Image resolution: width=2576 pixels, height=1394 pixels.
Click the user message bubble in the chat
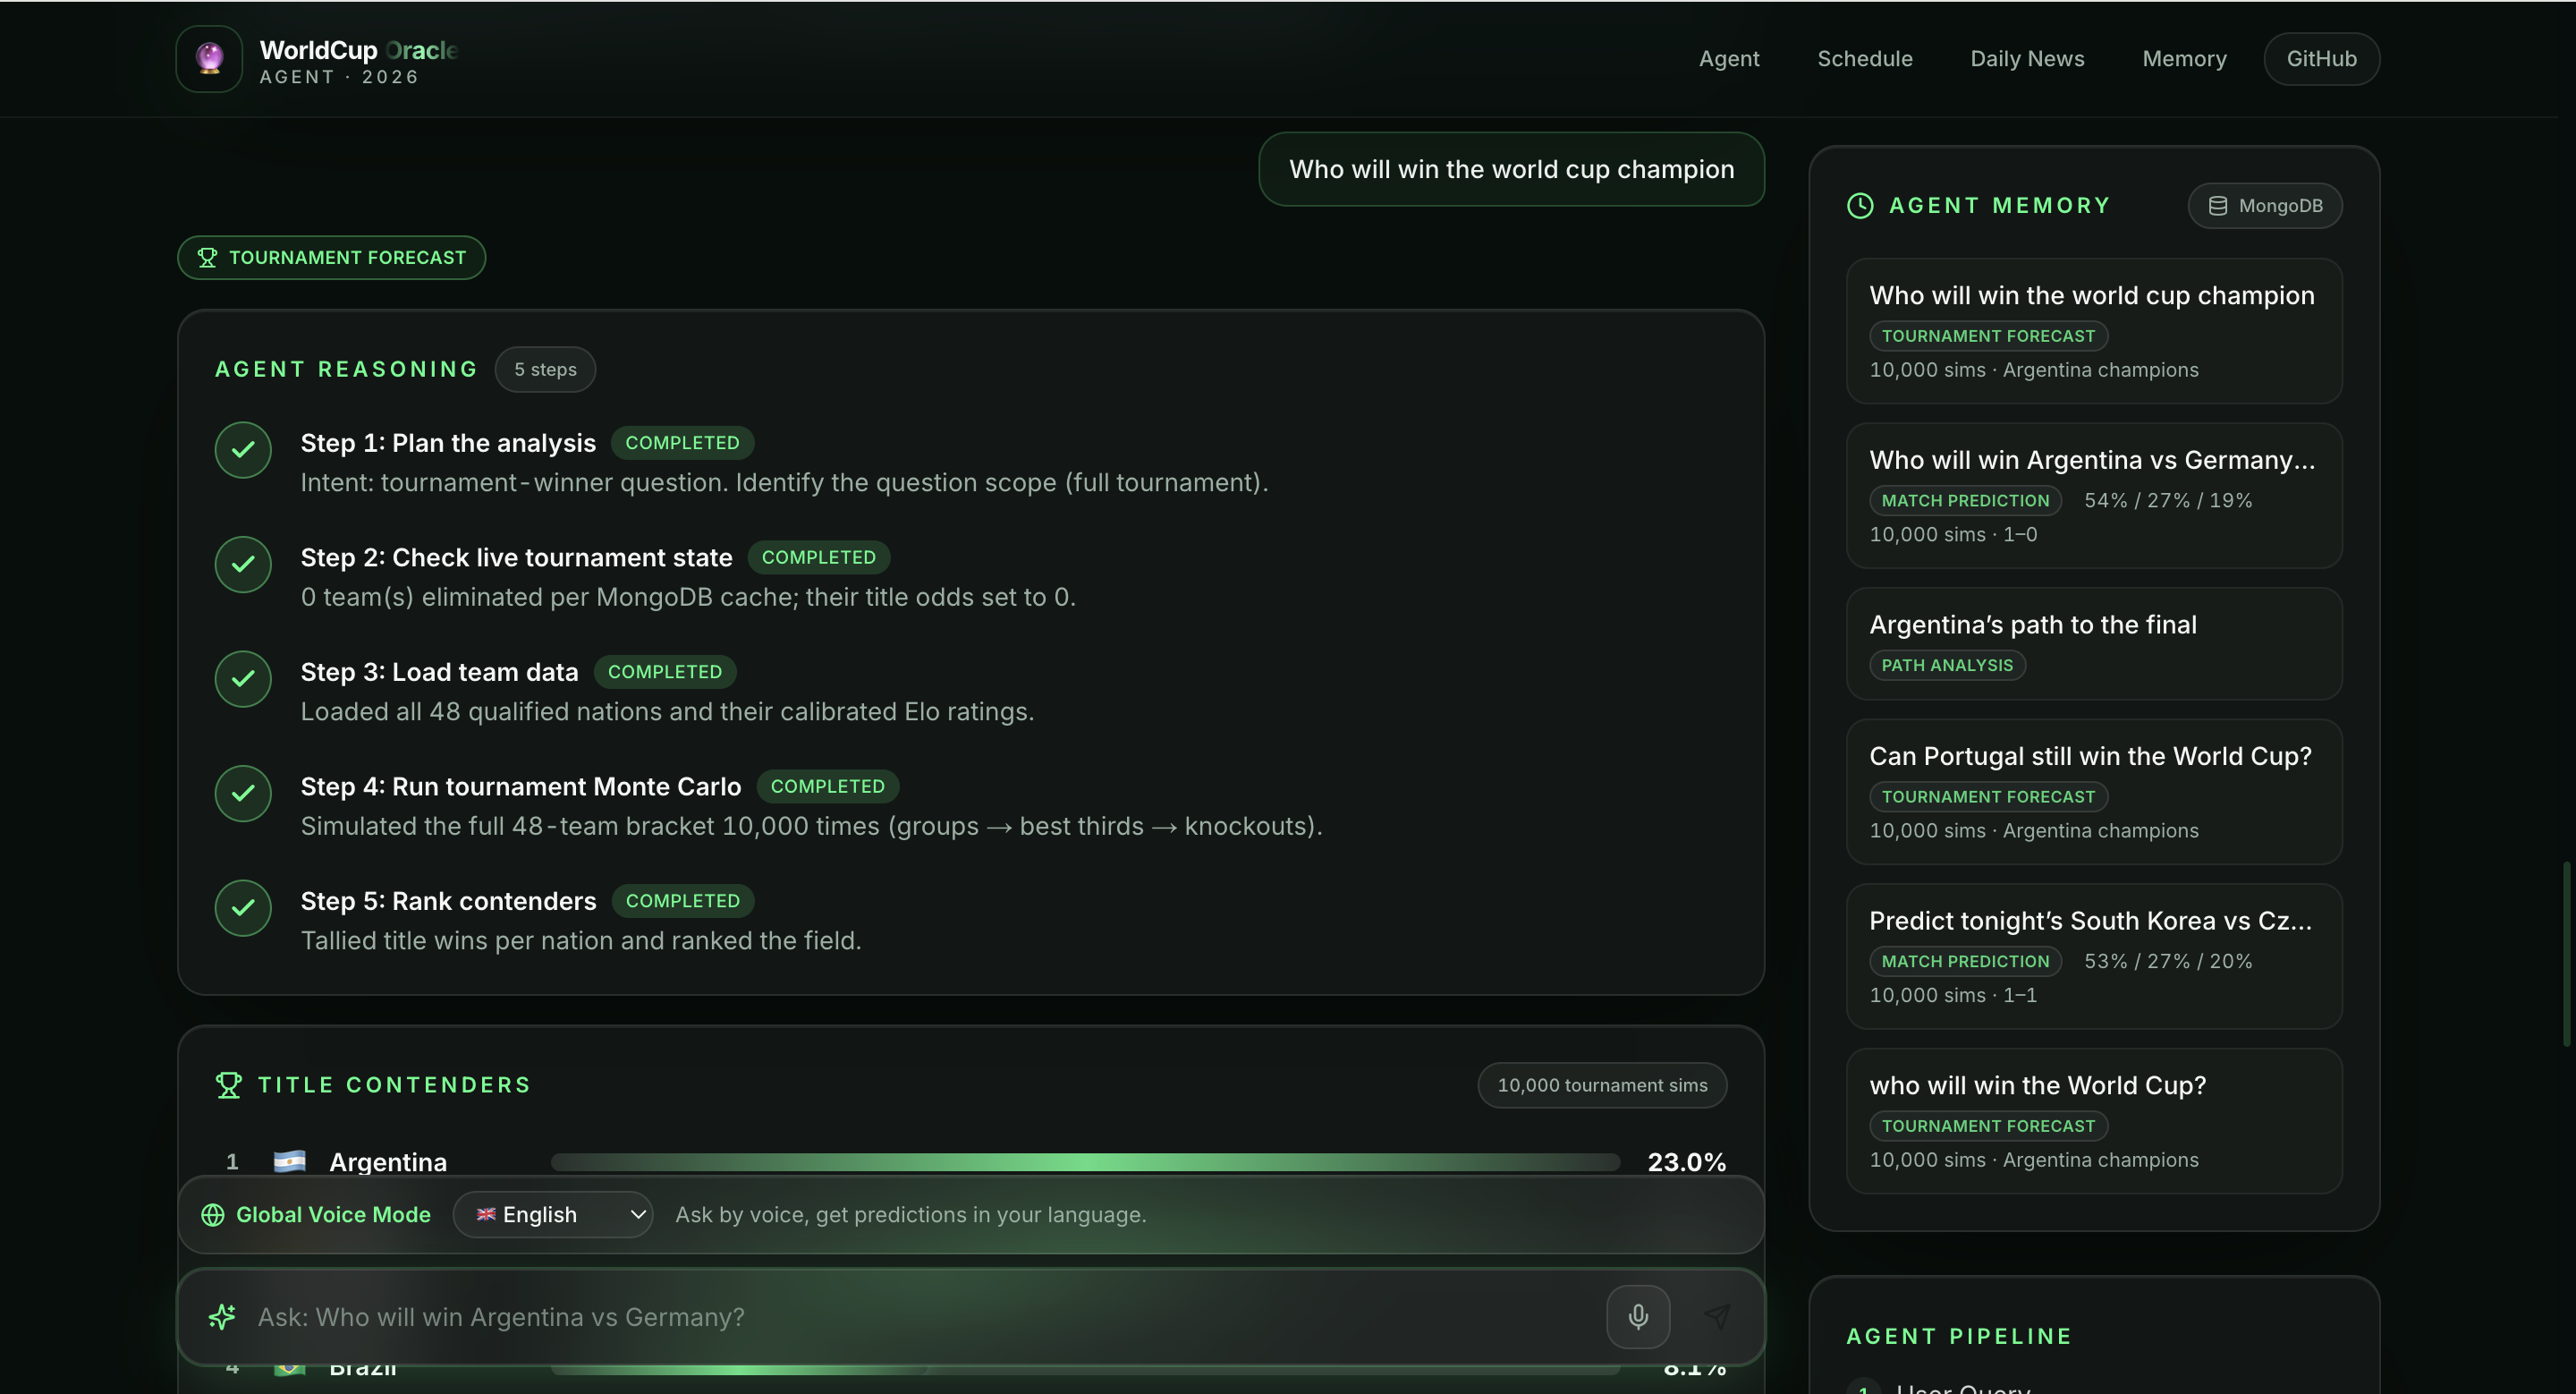pos(1511,169)
